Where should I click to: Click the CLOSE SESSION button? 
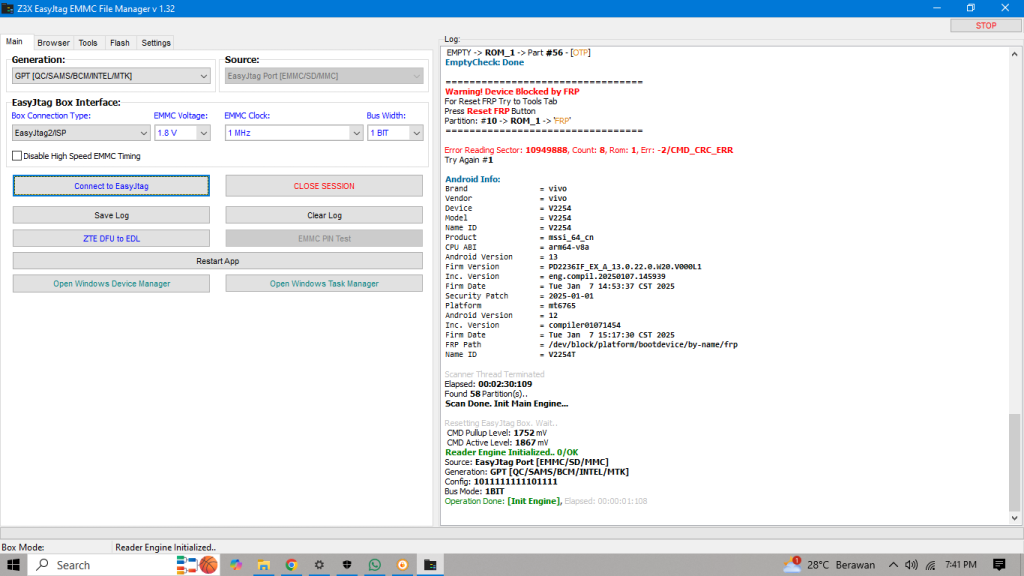click(324, 186)
